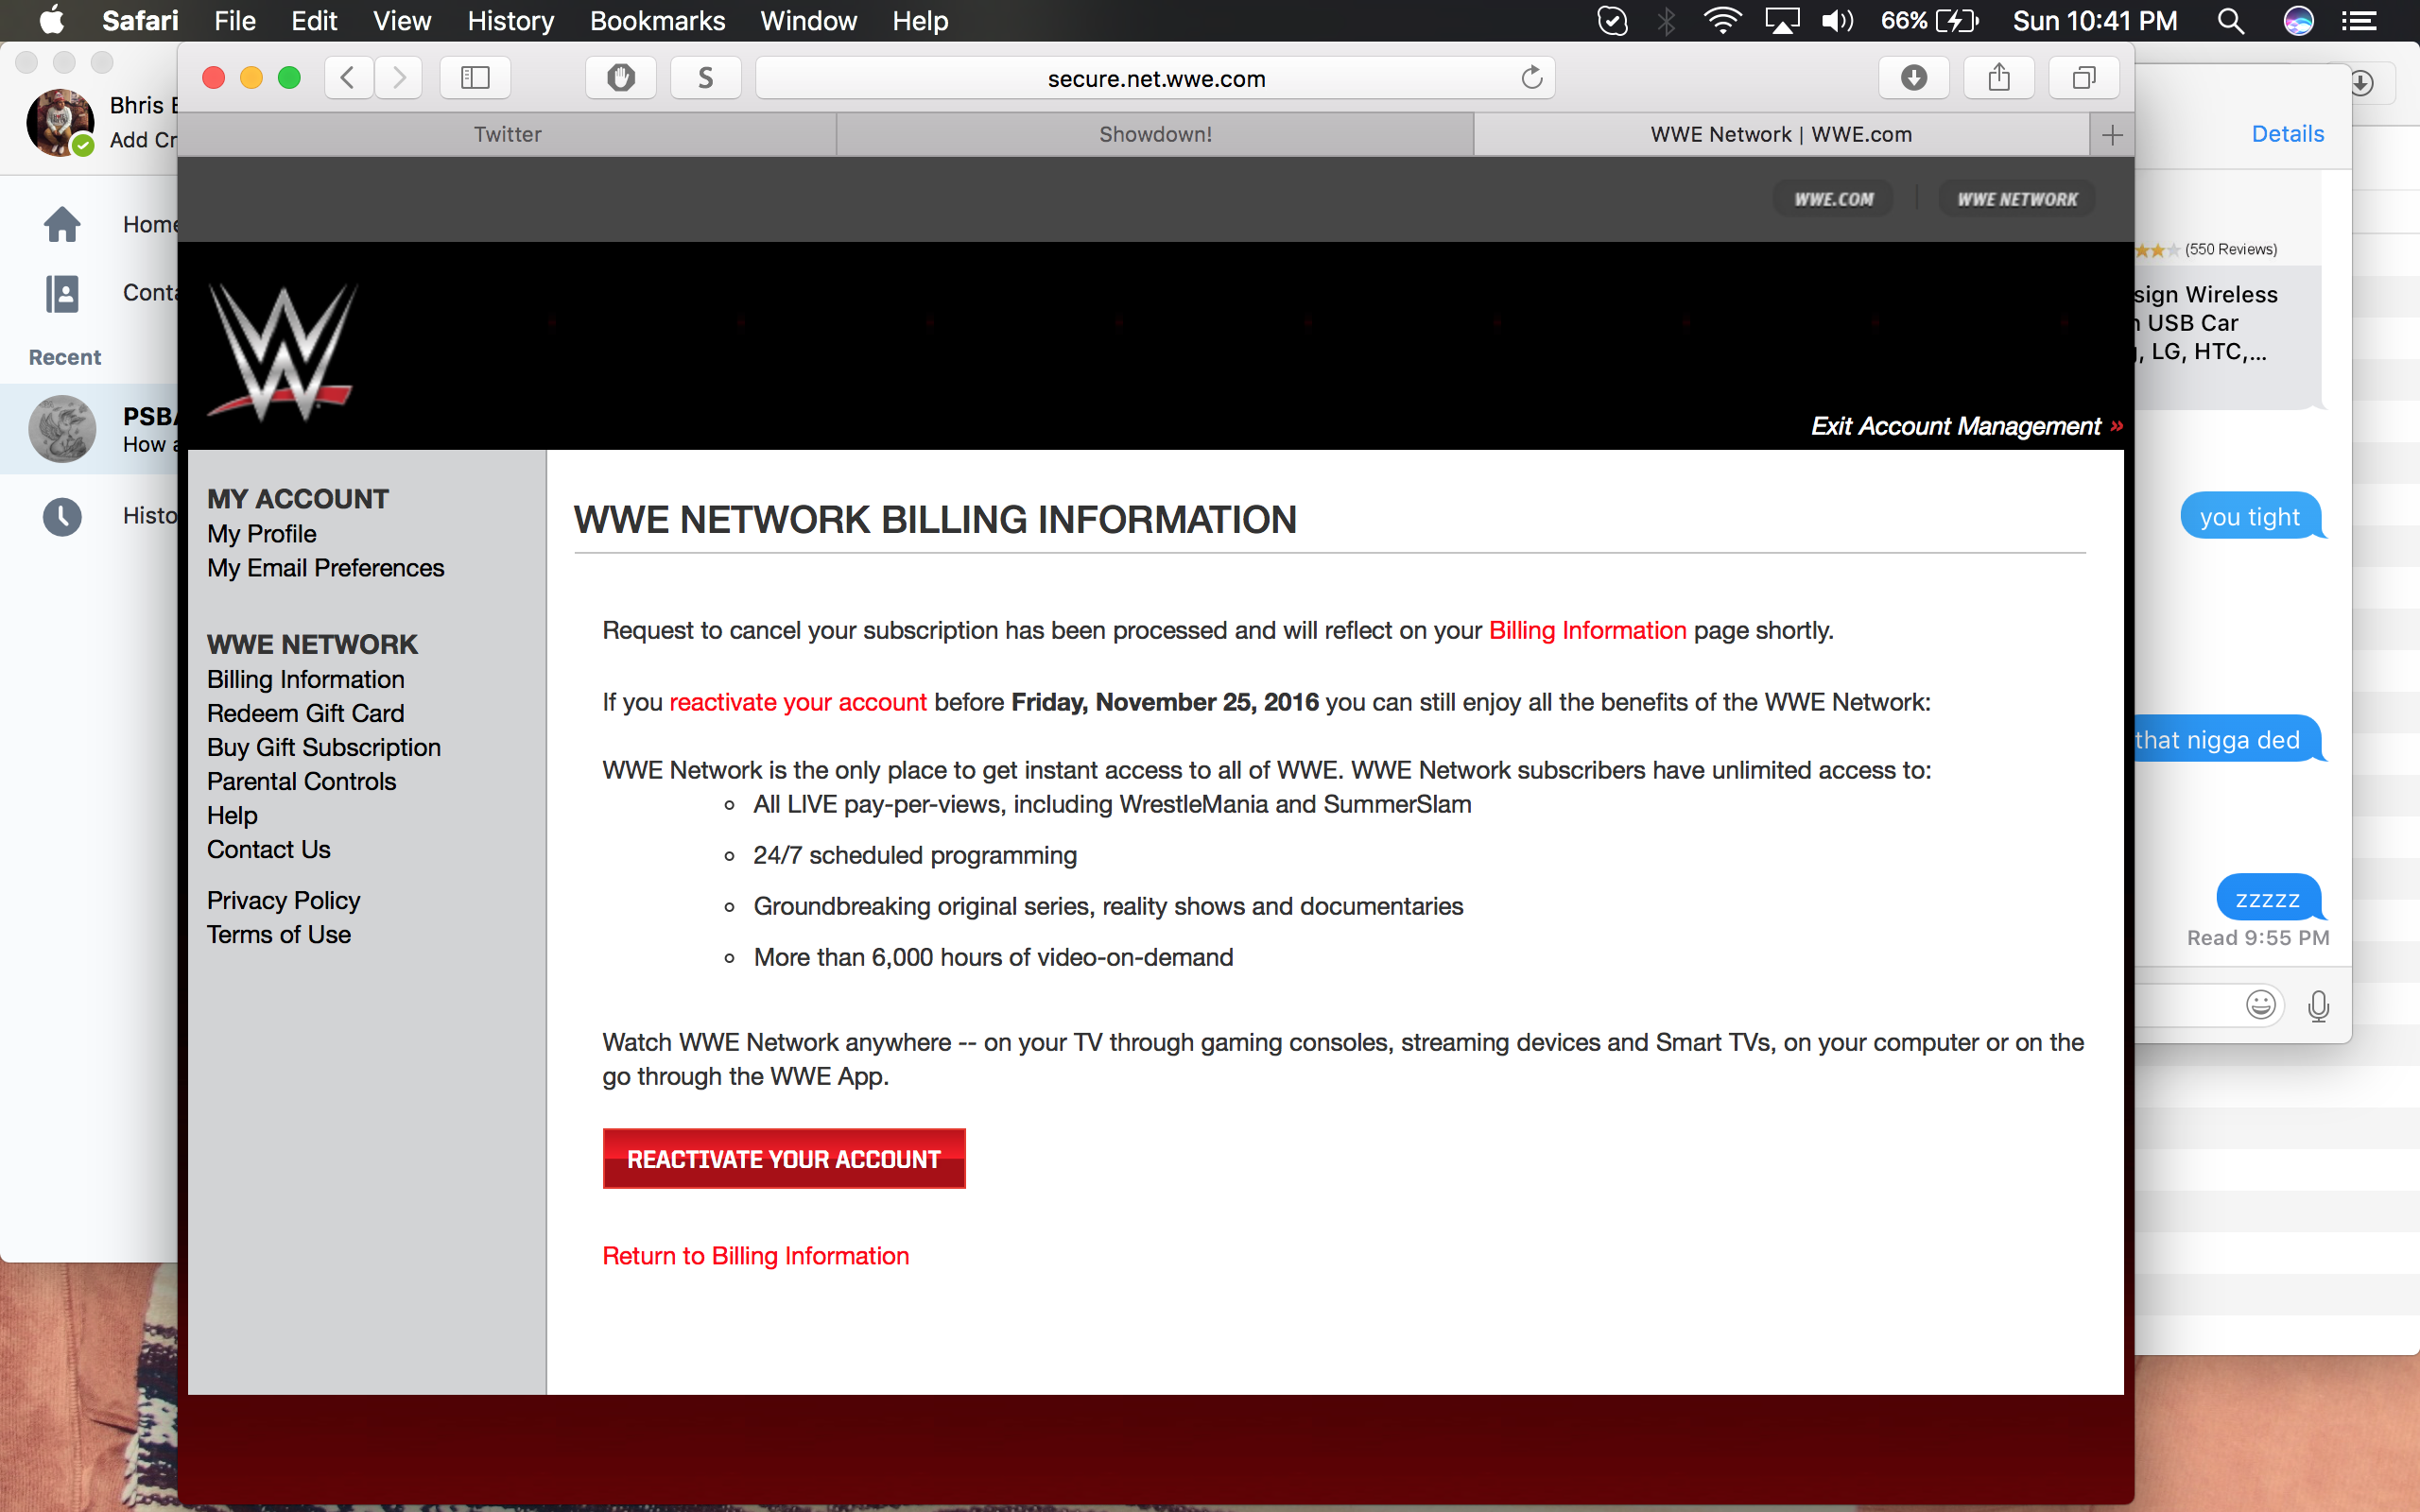2420x1512 pixels.
Task: Open a new tab with plus
Action: [2112, 135]
